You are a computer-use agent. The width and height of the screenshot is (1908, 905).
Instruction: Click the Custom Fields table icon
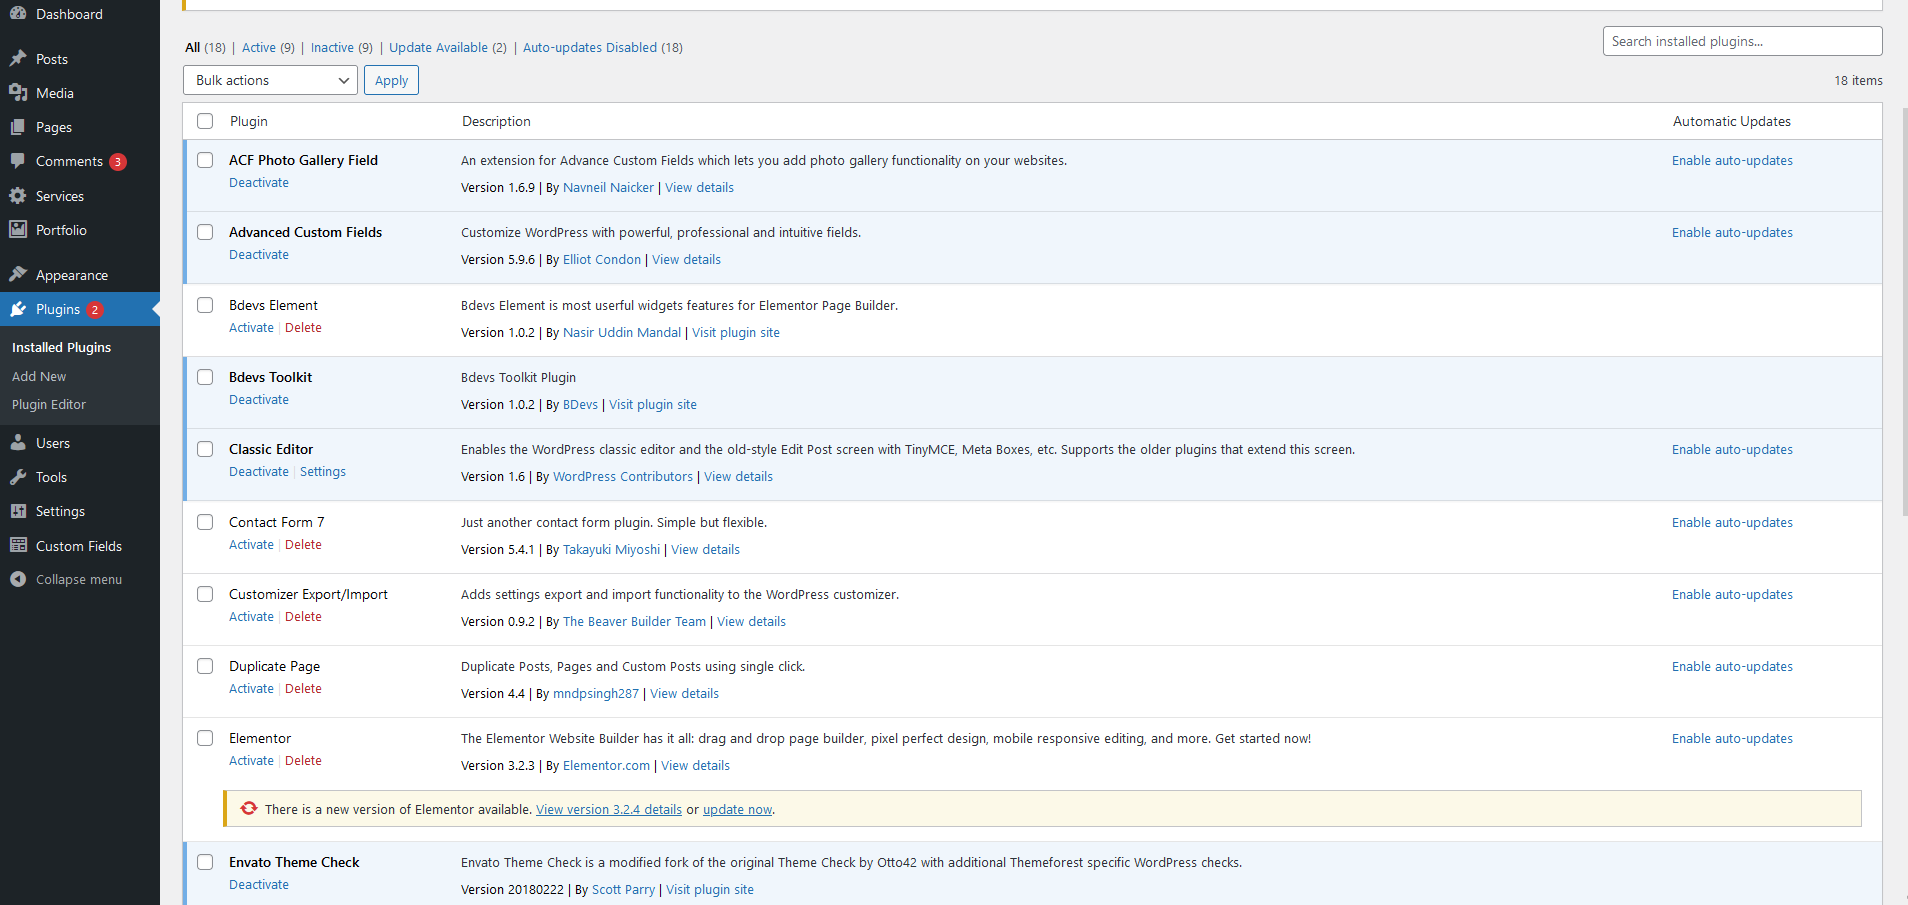point(18,546)
